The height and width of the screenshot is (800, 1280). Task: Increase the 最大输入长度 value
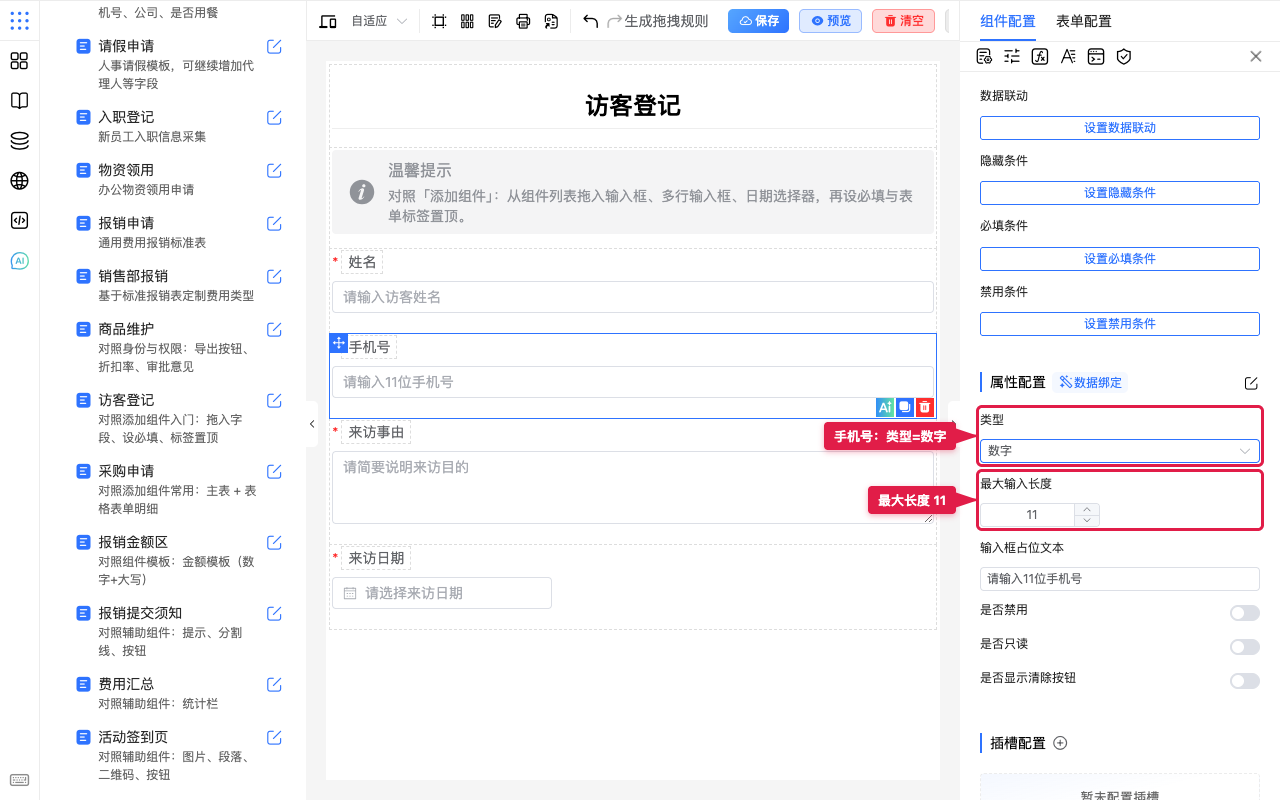[1087, 509]
